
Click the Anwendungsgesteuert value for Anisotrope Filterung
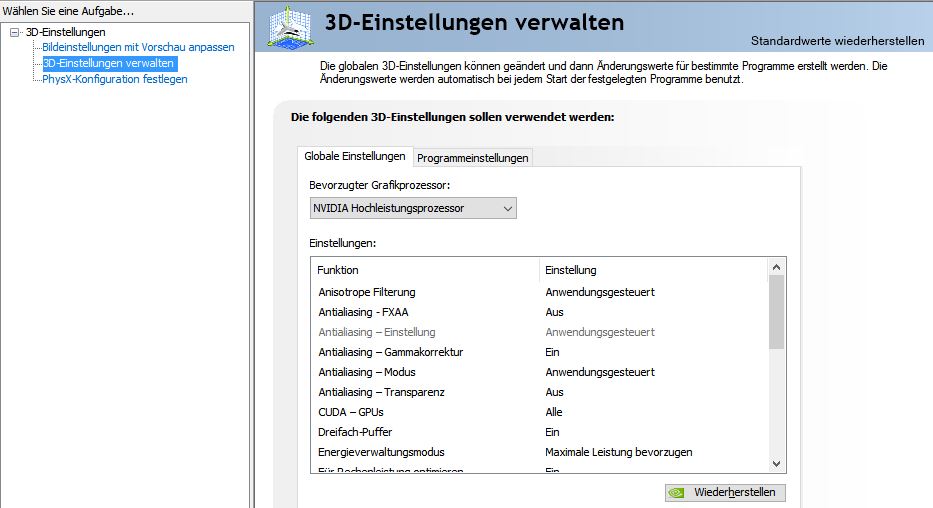(600, 292)
